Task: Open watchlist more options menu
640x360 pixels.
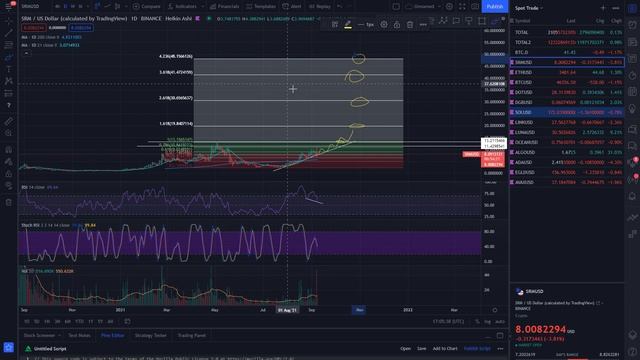Action: [616, 8]
